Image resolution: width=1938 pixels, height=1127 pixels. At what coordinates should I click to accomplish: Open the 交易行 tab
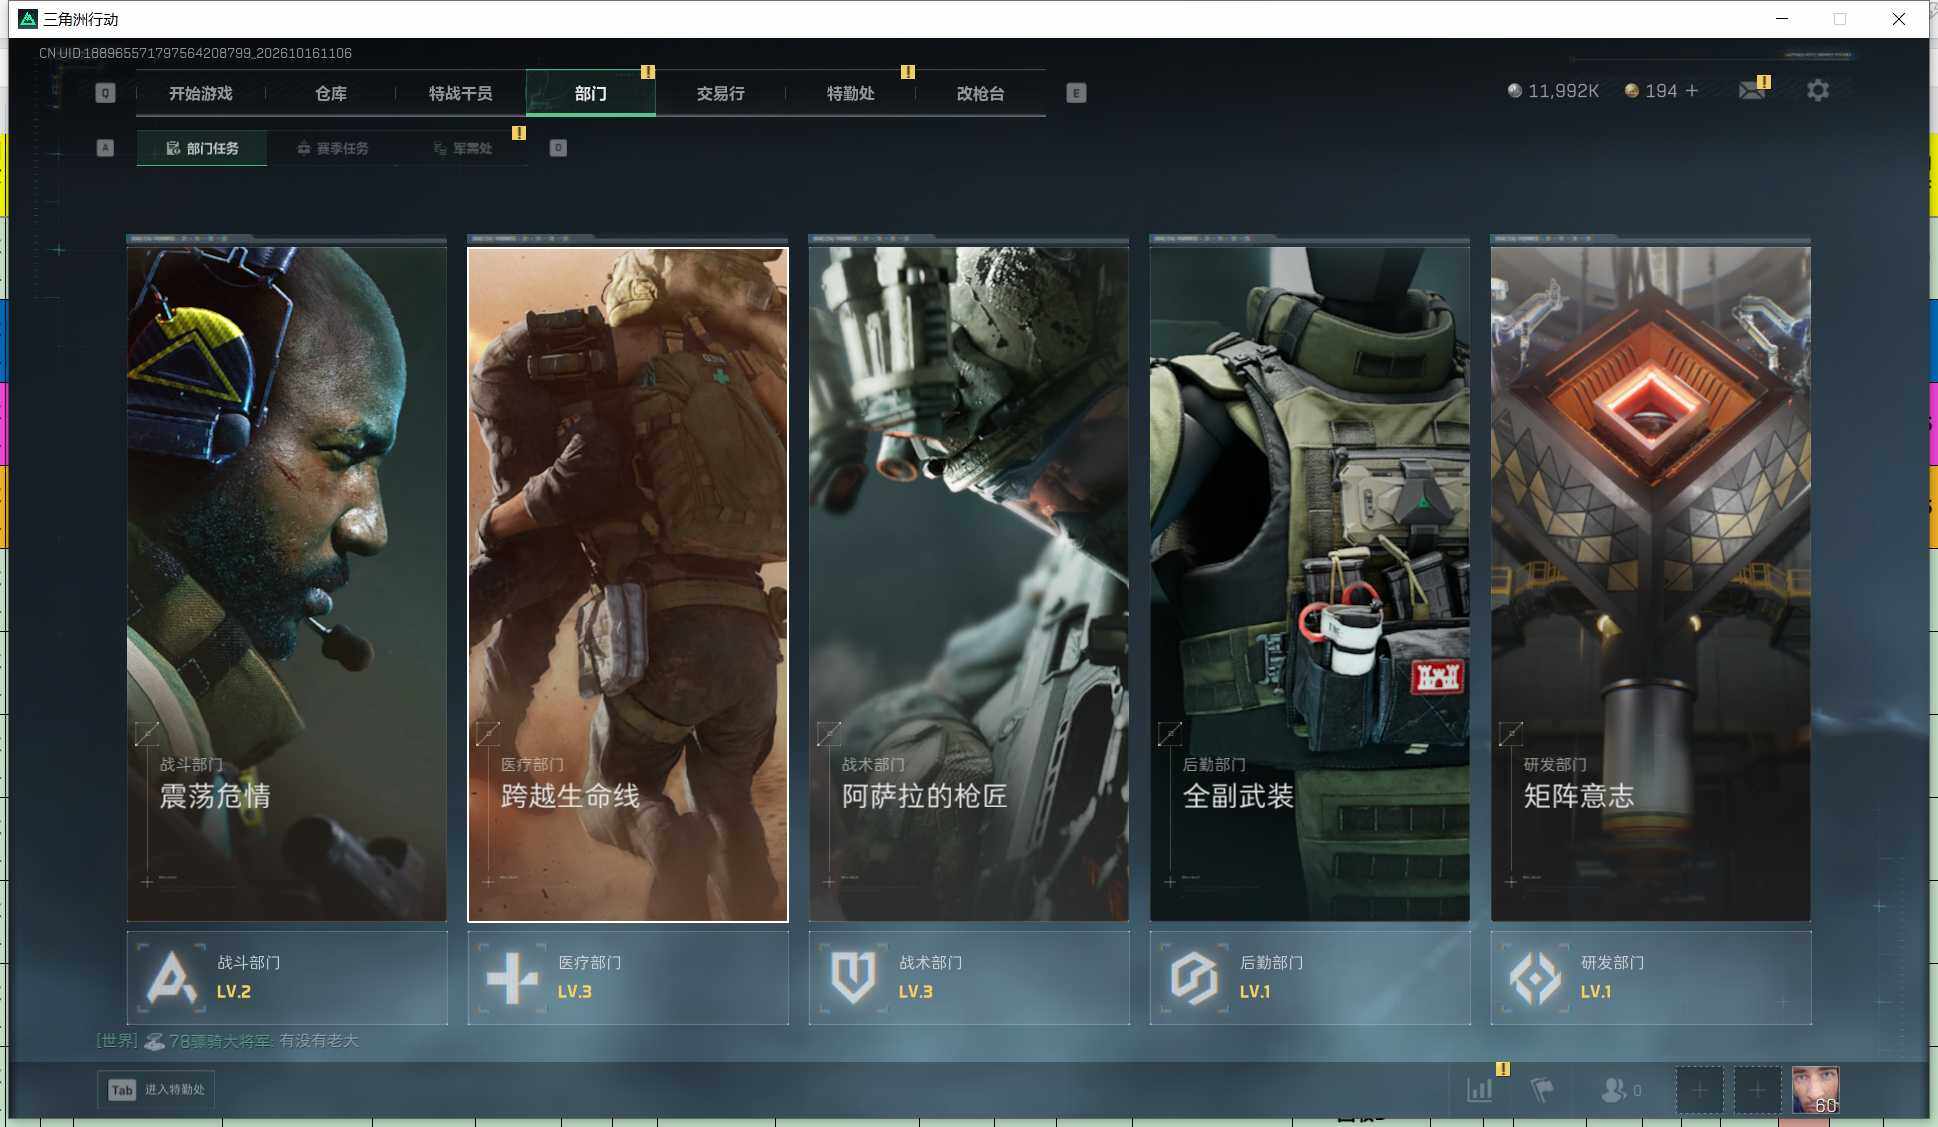pyautogui.click(x=720, y=93)
